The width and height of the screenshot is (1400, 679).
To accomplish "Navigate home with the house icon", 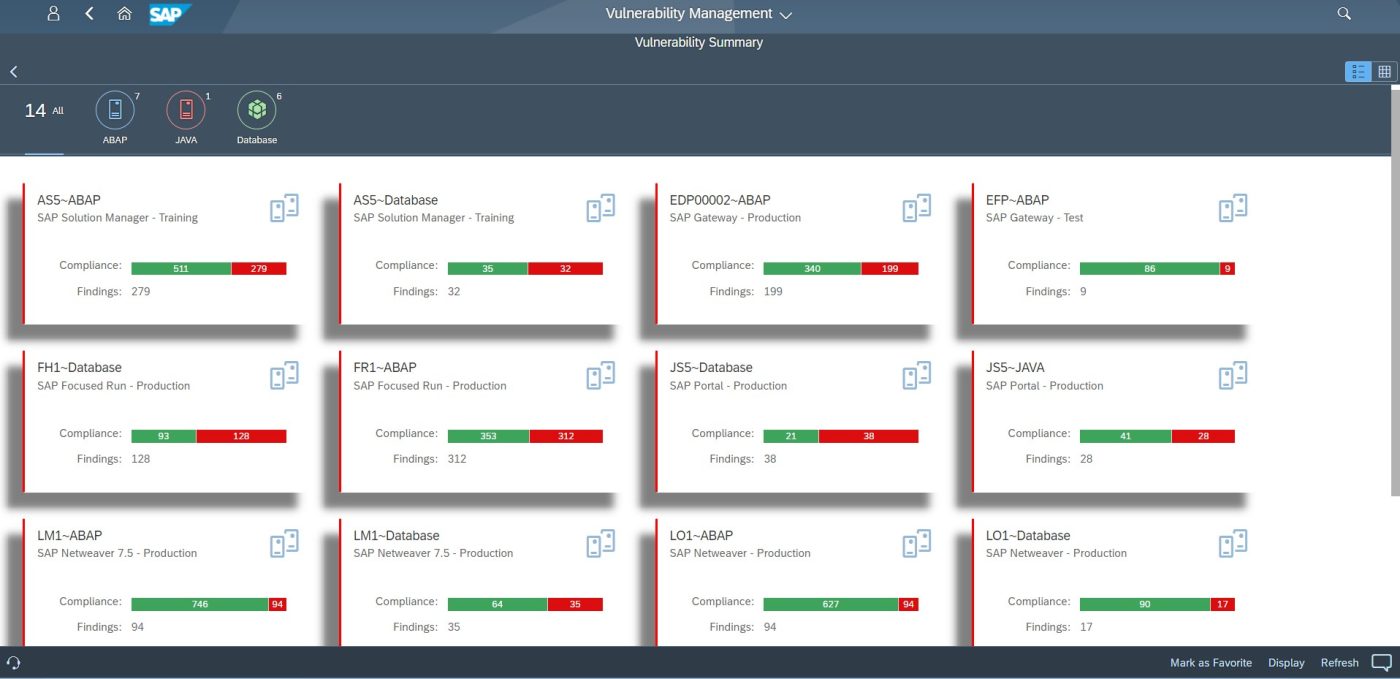I will (124, 13).
